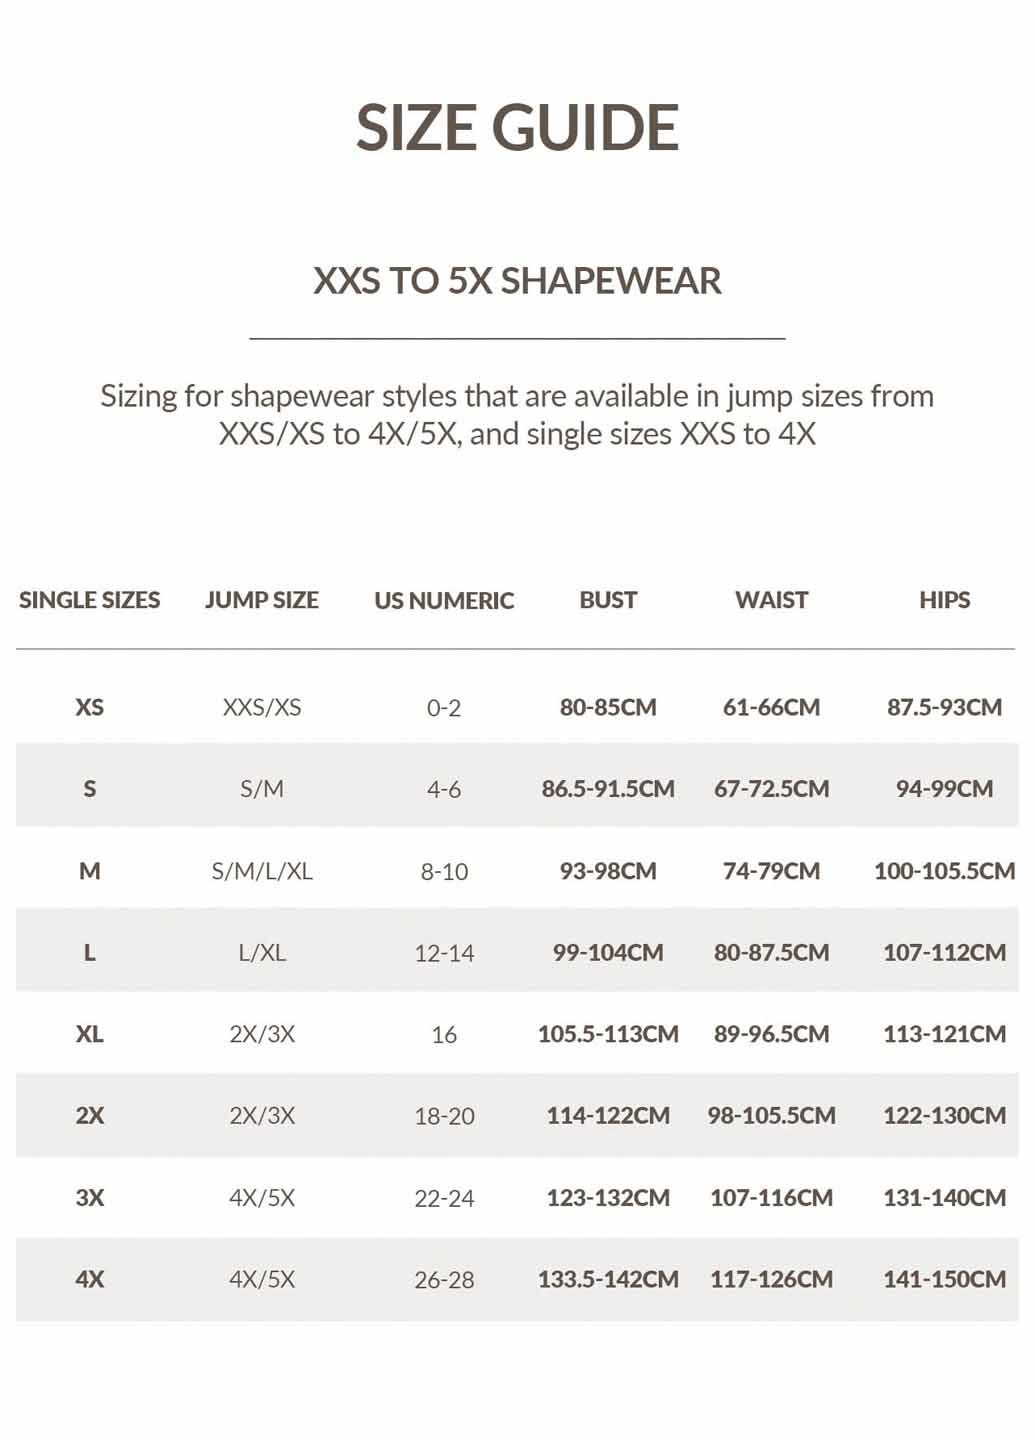The width and height of the screenshot is (1035, 1440).
Task: Select the 80-87.5CM waist measurement
Action: click(771, 953)
